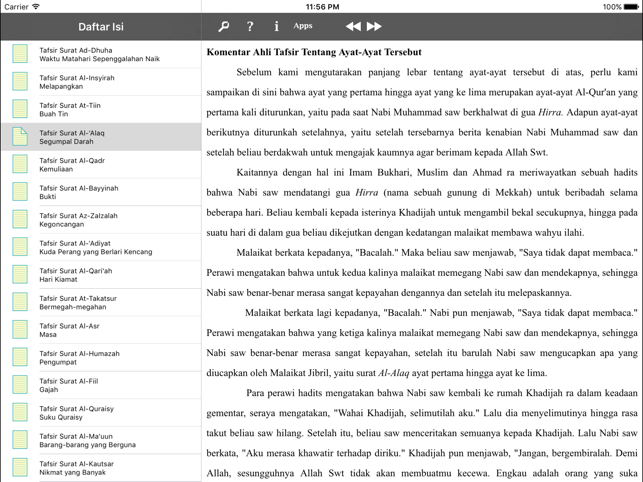Open the search magnifier tool
643x482 pixels.
223,27
